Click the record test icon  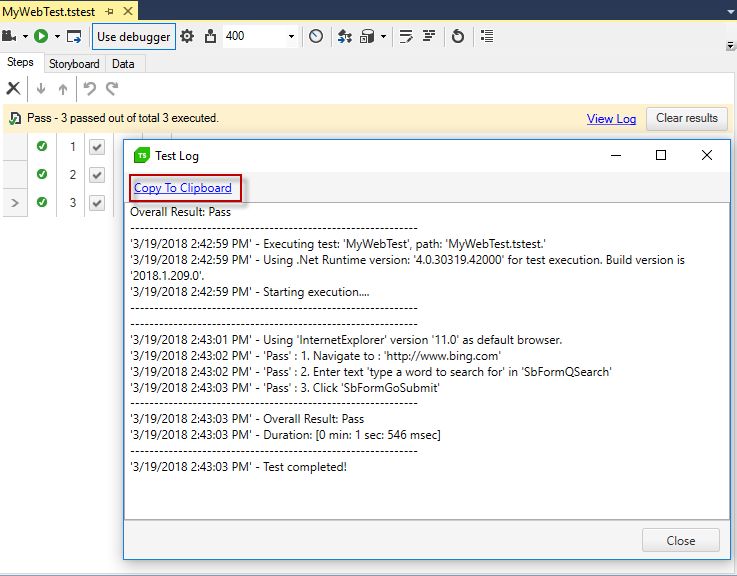tap(9, 36)
